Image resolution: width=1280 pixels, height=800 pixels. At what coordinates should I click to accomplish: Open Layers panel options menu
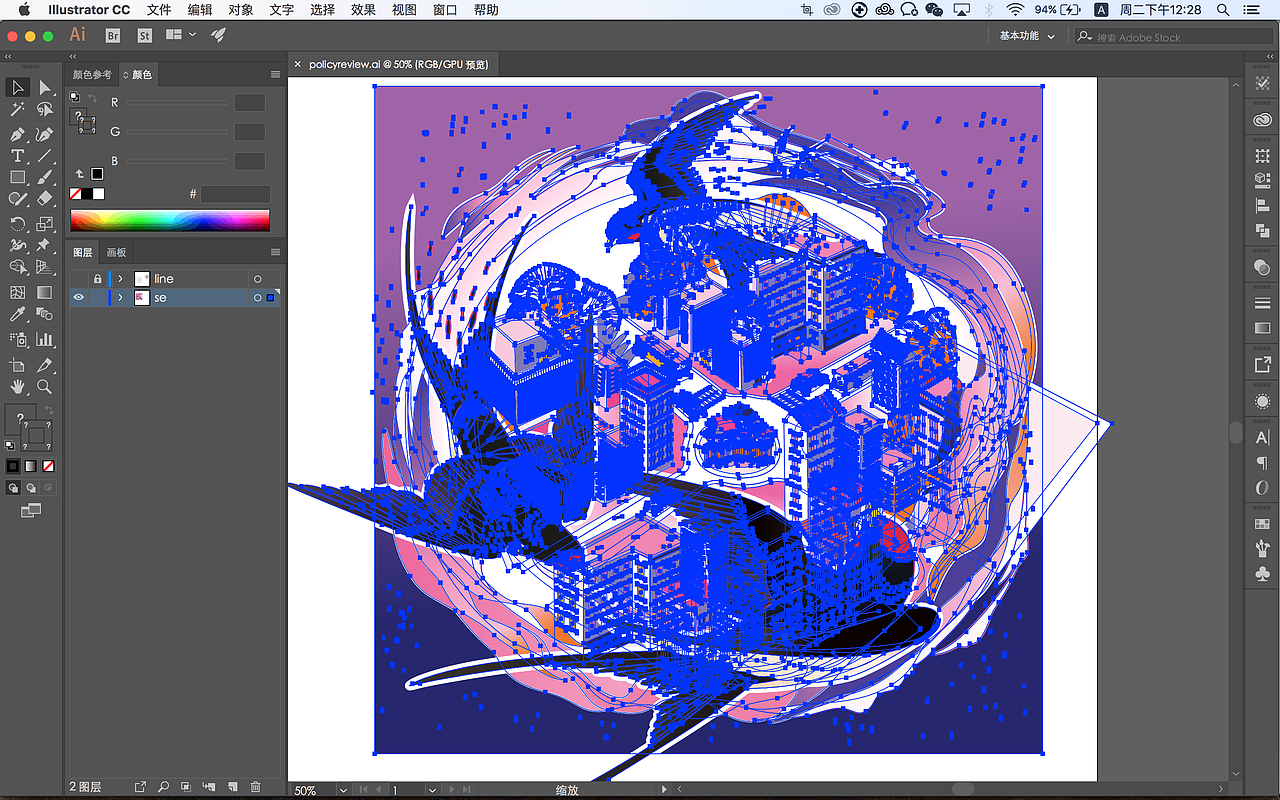[275, 252]
